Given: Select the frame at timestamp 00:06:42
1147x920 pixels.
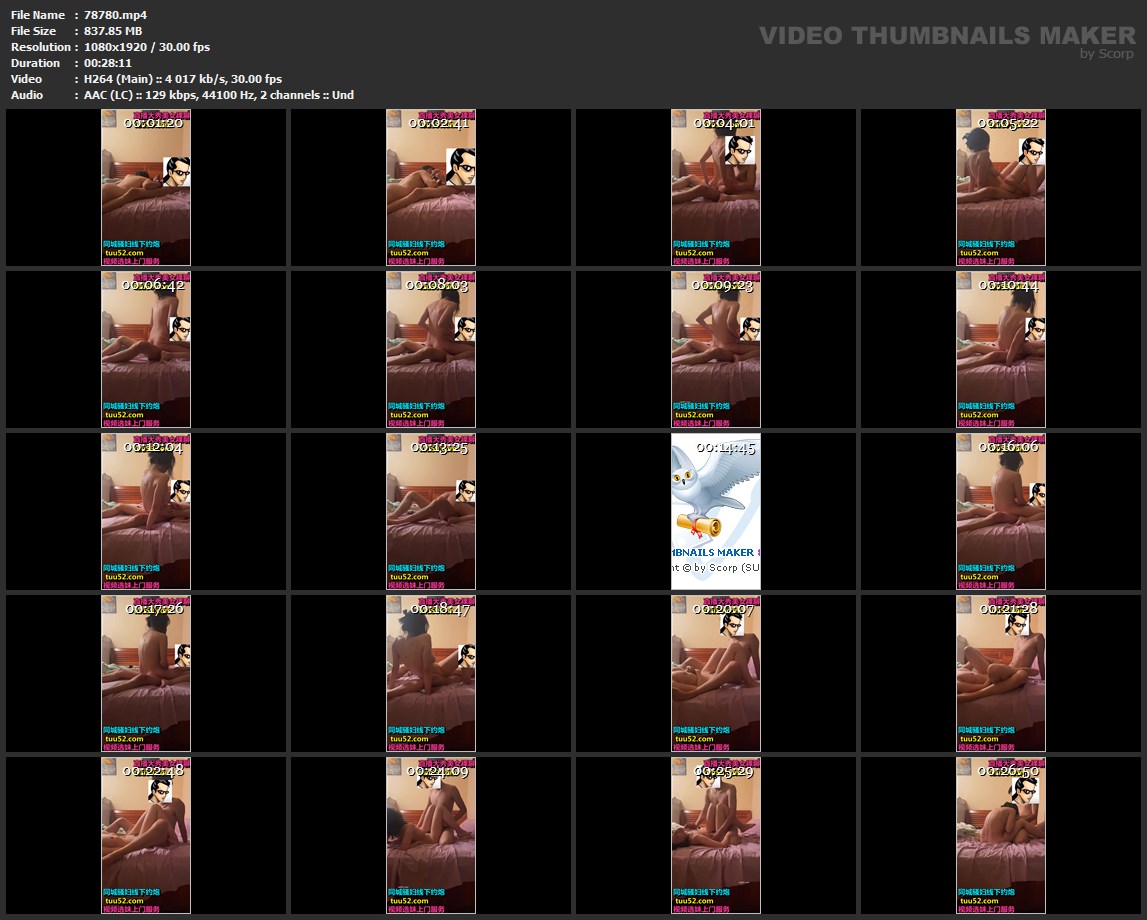Looking at the screenshot, I should 146,349.
